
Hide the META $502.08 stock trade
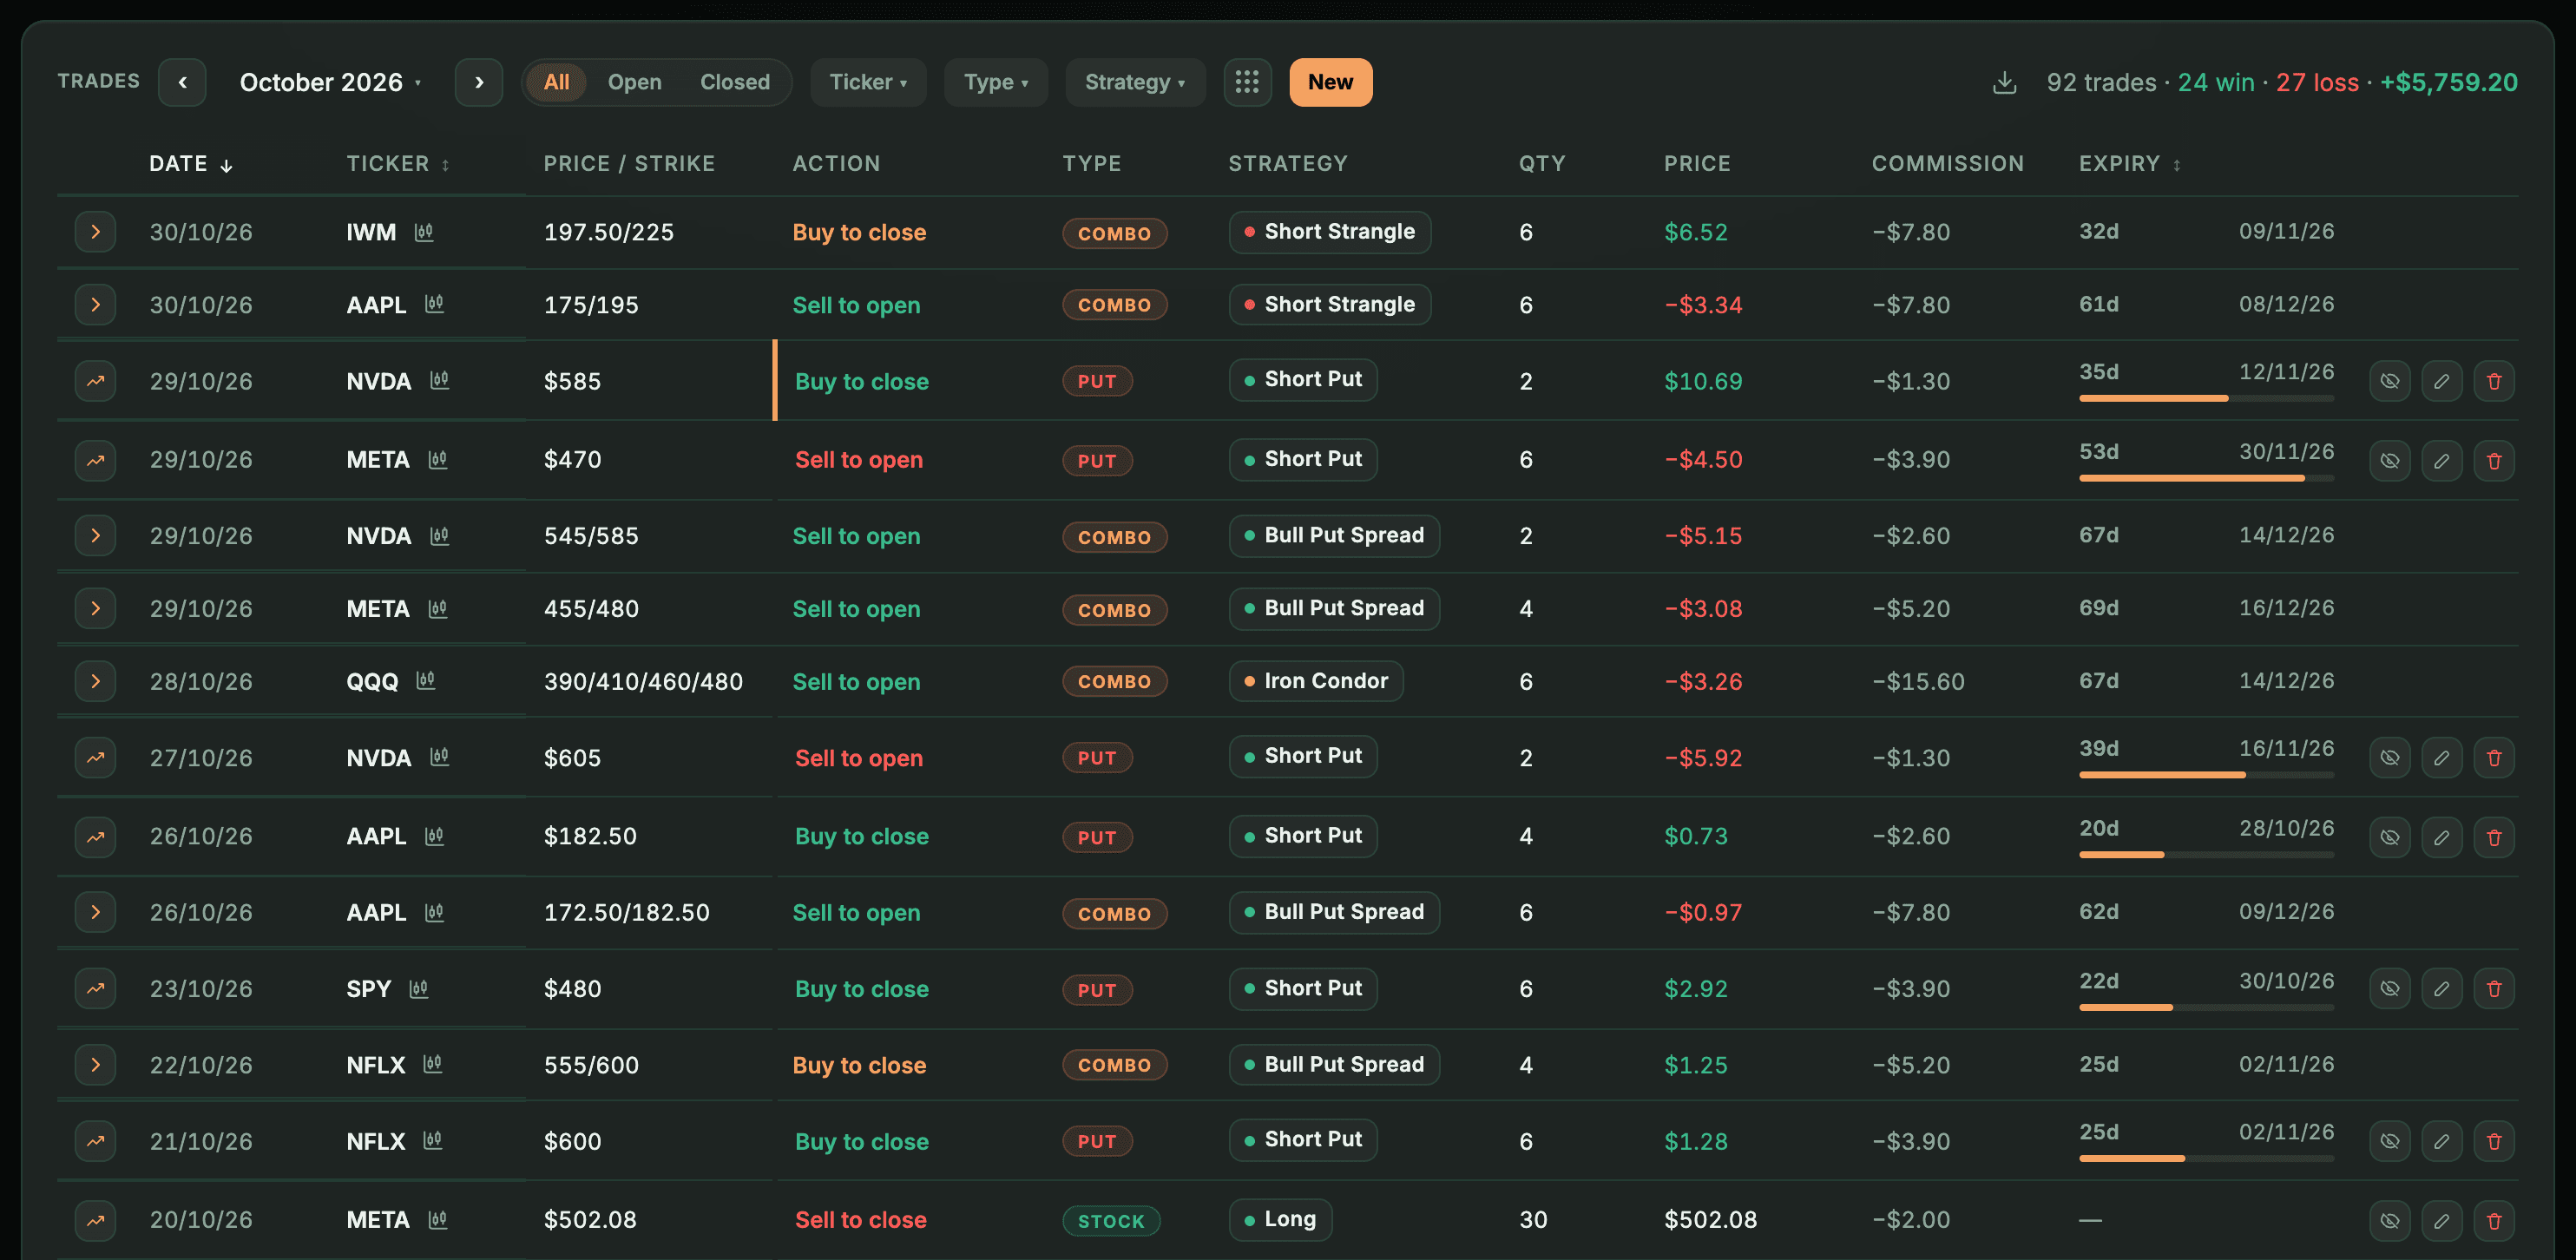[x=2389, y=1220]
